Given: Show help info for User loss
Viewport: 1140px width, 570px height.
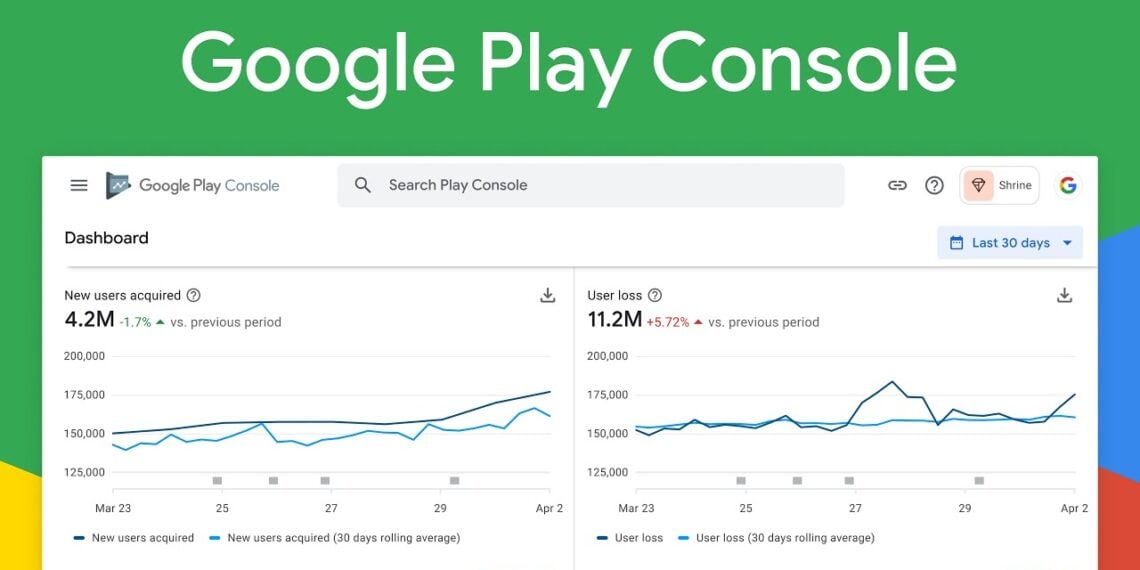Looking at the screenshot, I should click(x=655, y=295).
